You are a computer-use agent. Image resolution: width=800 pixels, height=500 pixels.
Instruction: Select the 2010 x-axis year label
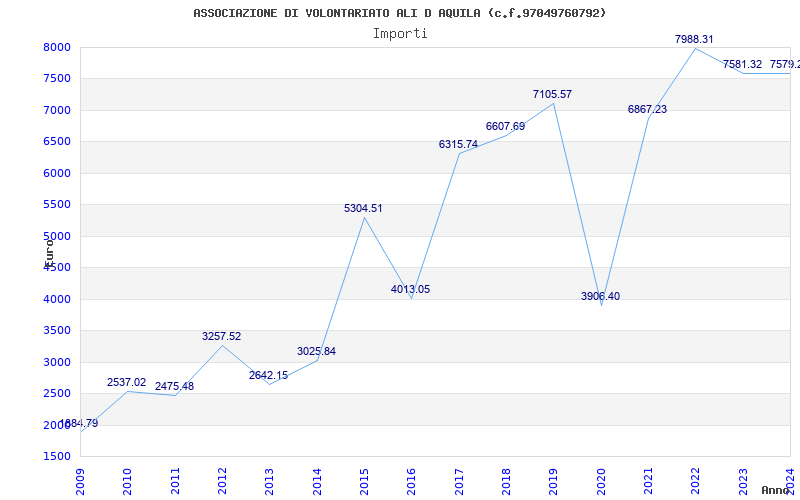pos(128,482)
